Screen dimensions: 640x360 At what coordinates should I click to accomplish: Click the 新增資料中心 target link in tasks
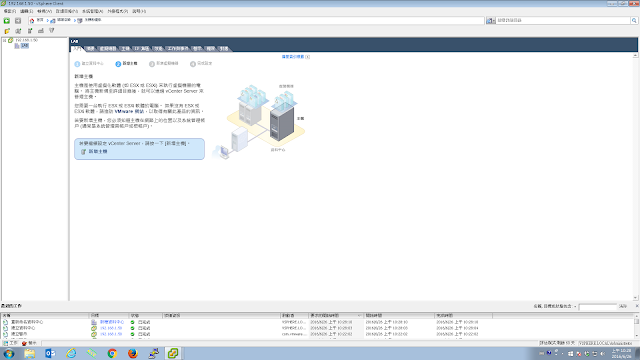pos(112,322)
